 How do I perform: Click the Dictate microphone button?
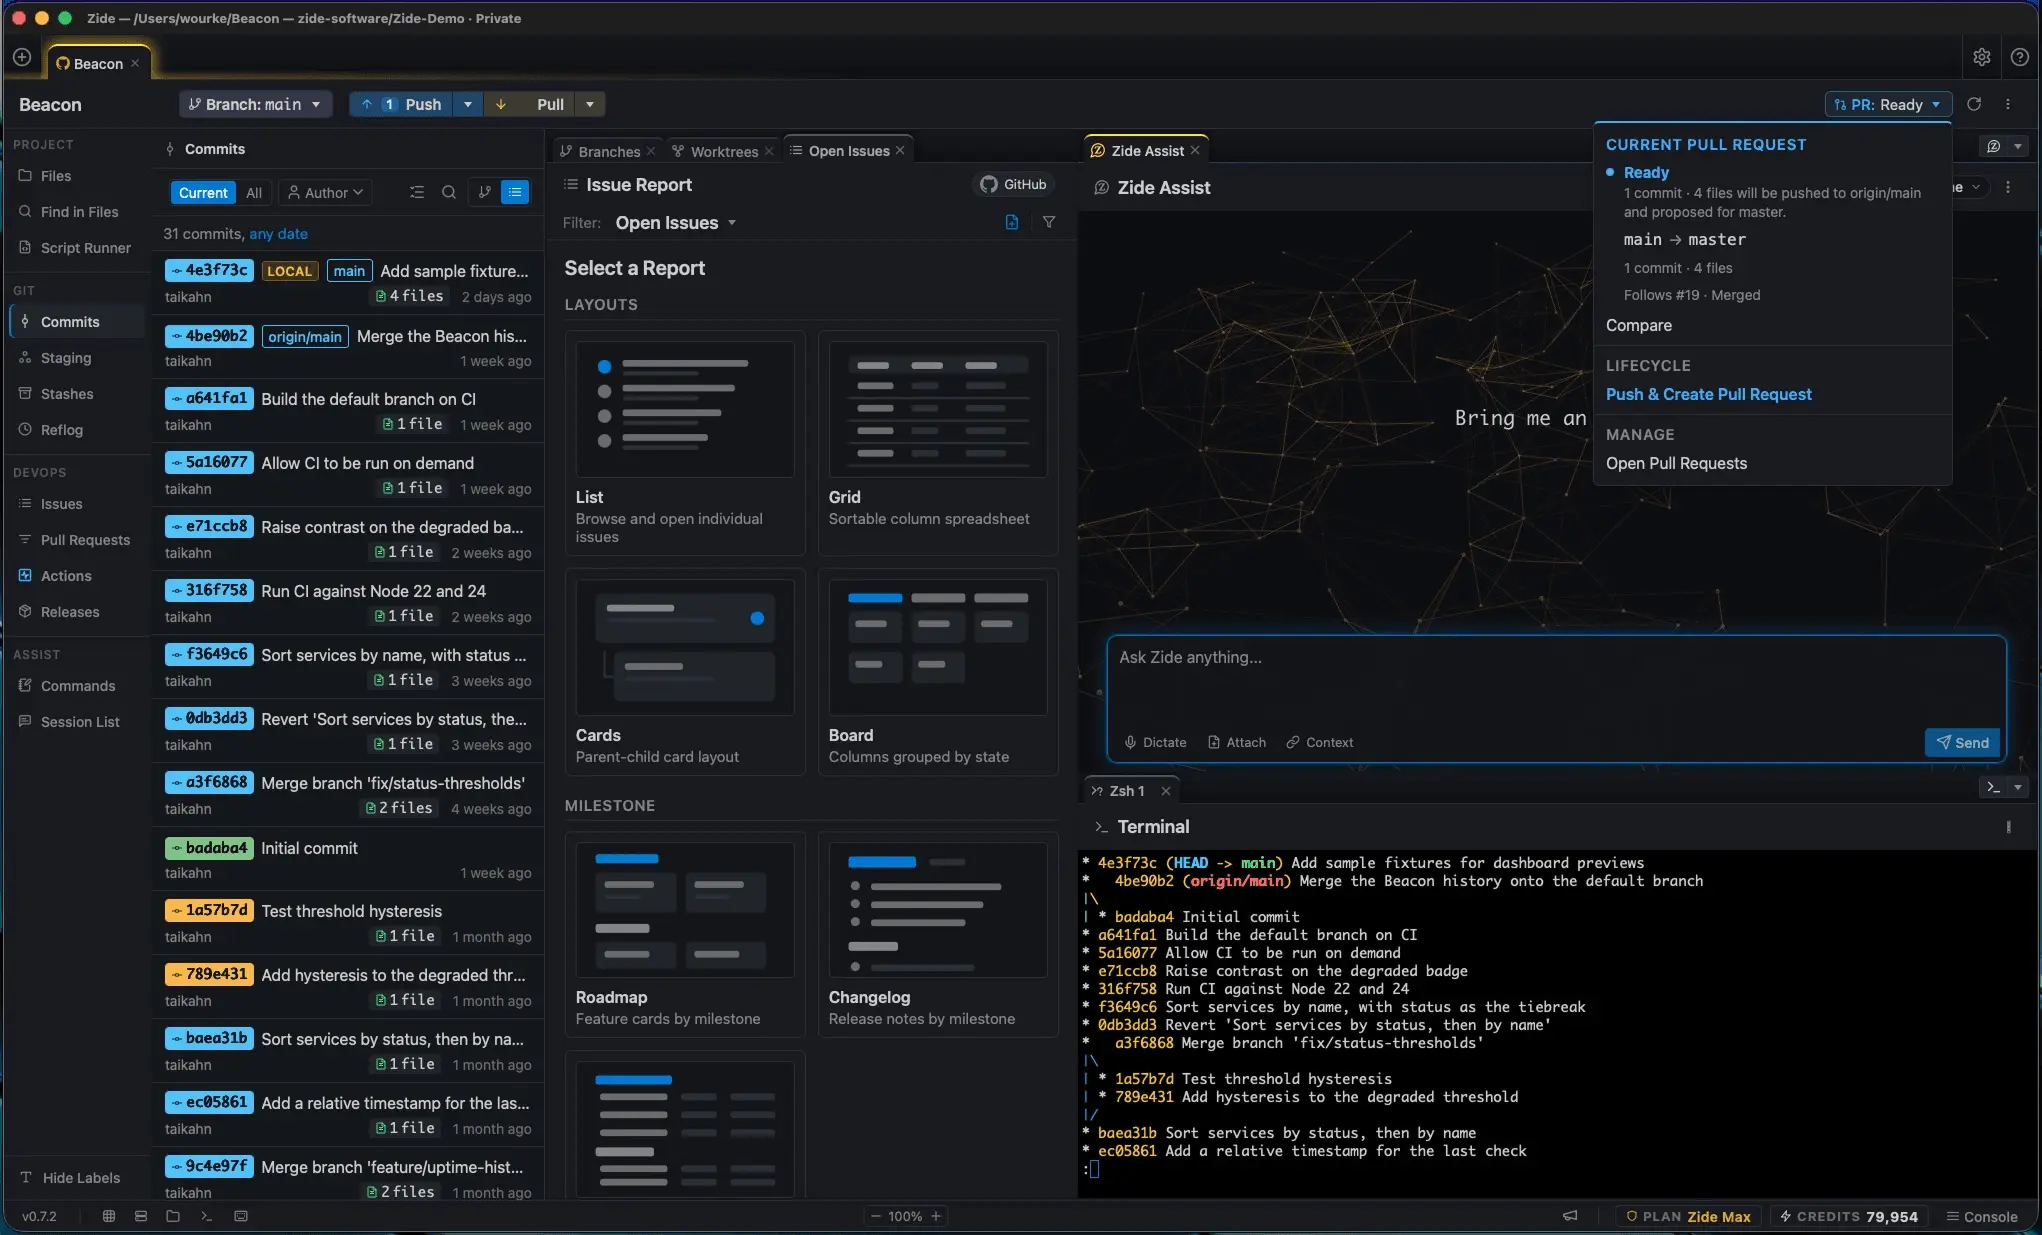click(1155, 742)
